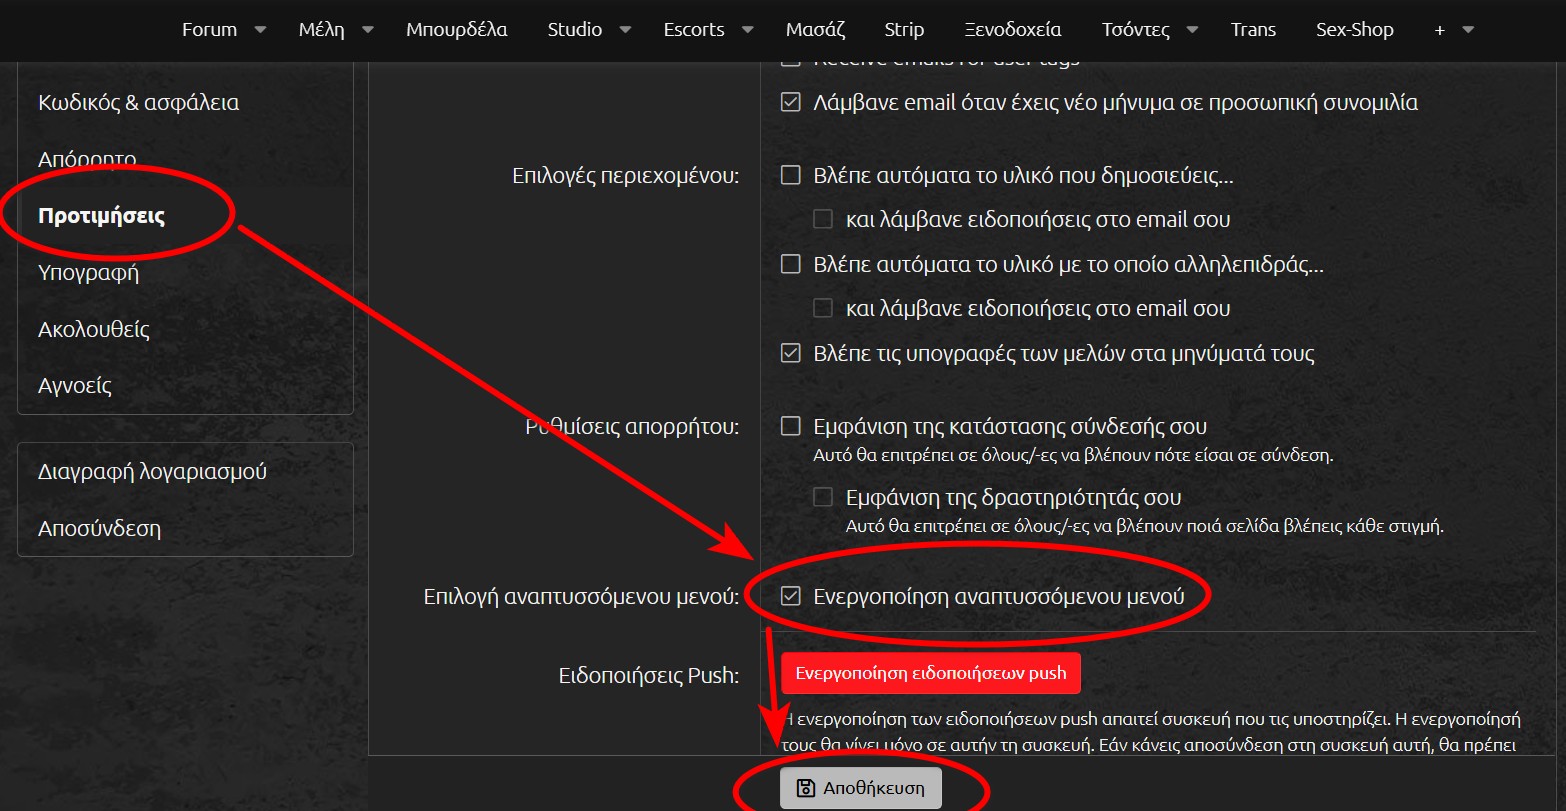Open the Μέλη menu item
This screenshot has height=811, width=1566.
tap(322, 30)
